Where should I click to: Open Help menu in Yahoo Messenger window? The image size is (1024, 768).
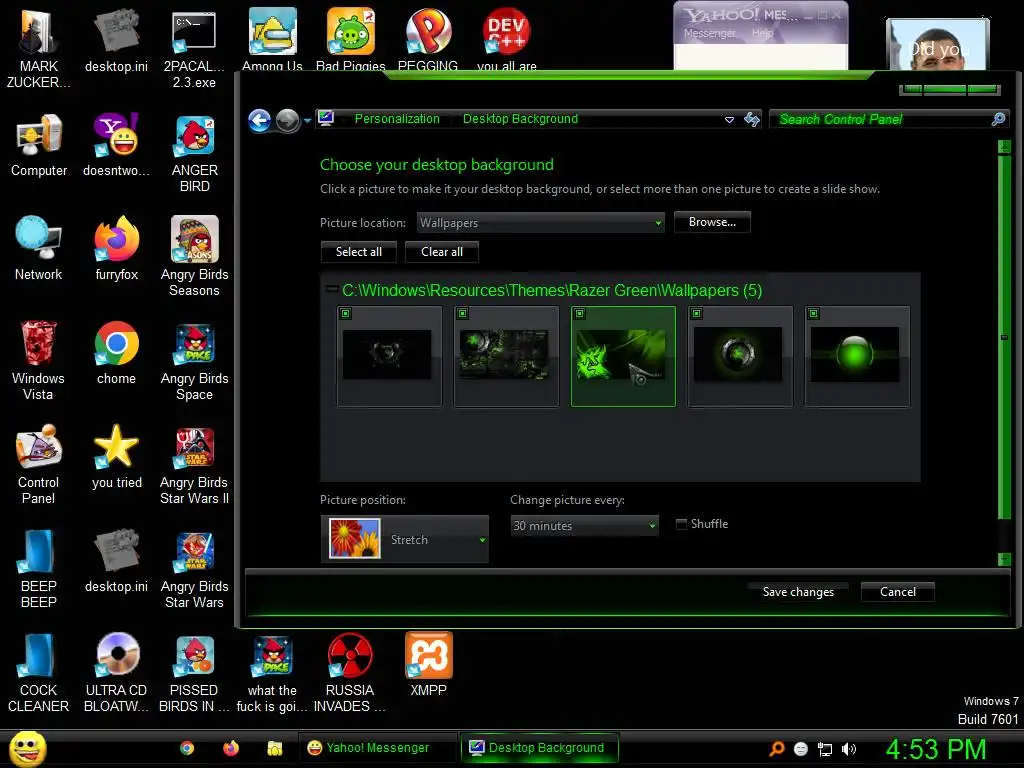761,33
